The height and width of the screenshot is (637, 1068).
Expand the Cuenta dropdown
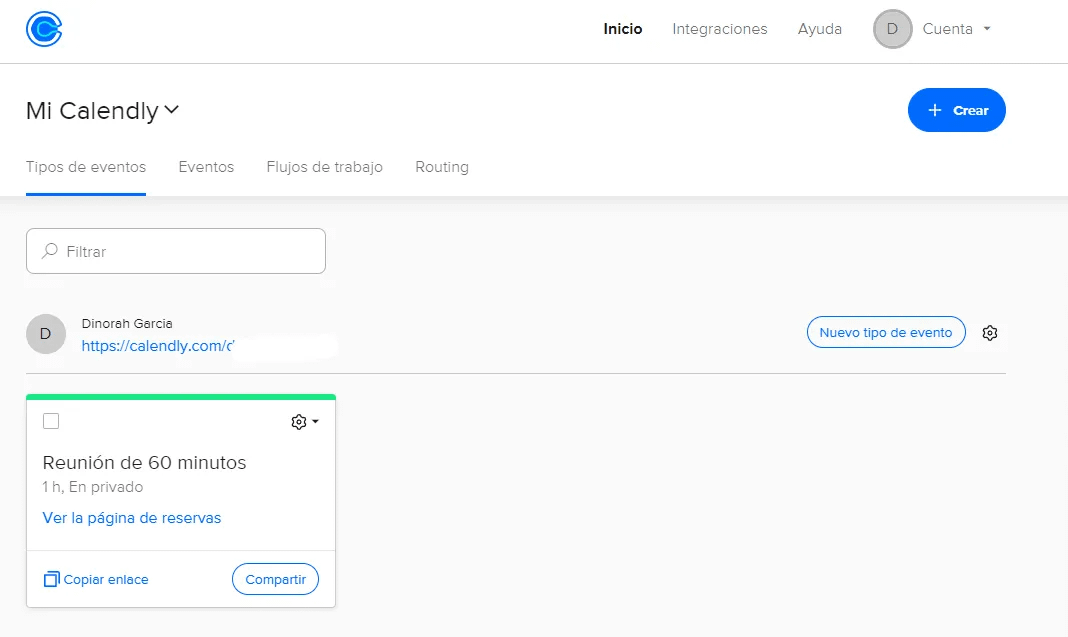point(956,29)
